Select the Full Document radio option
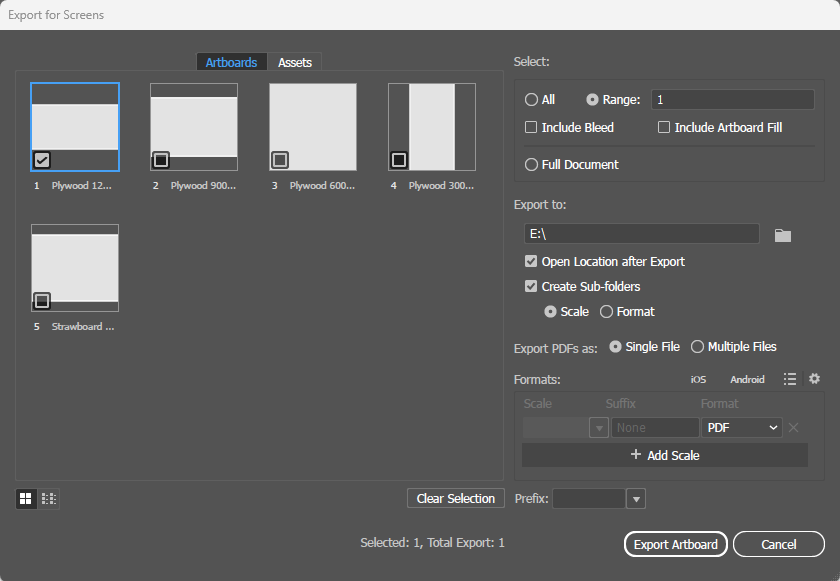 (x=531, y=164)
